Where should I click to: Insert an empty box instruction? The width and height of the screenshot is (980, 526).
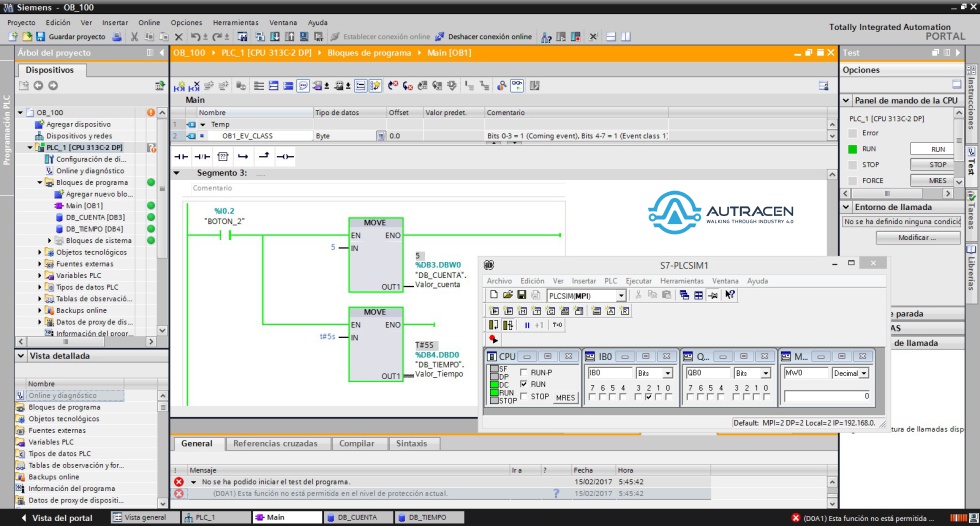click(x=222, y=156)
